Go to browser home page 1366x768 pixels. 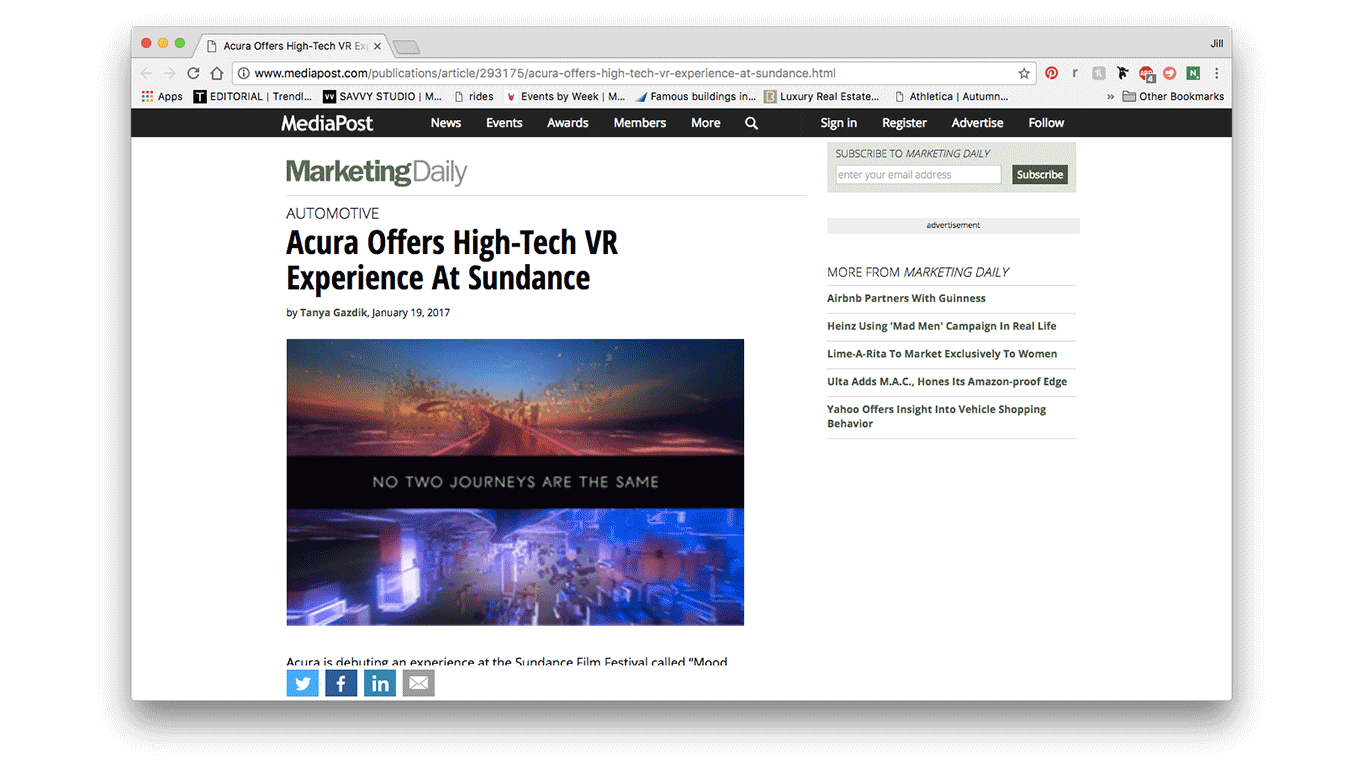click(217, 73)
